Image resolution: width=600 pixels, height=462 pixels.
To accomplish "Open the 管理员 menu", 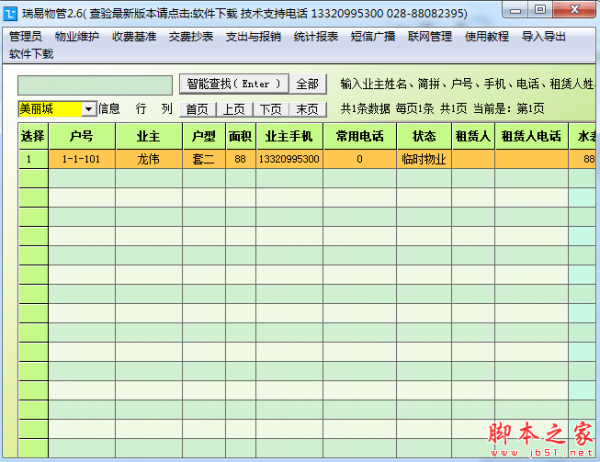I will [x=25, y=37].
